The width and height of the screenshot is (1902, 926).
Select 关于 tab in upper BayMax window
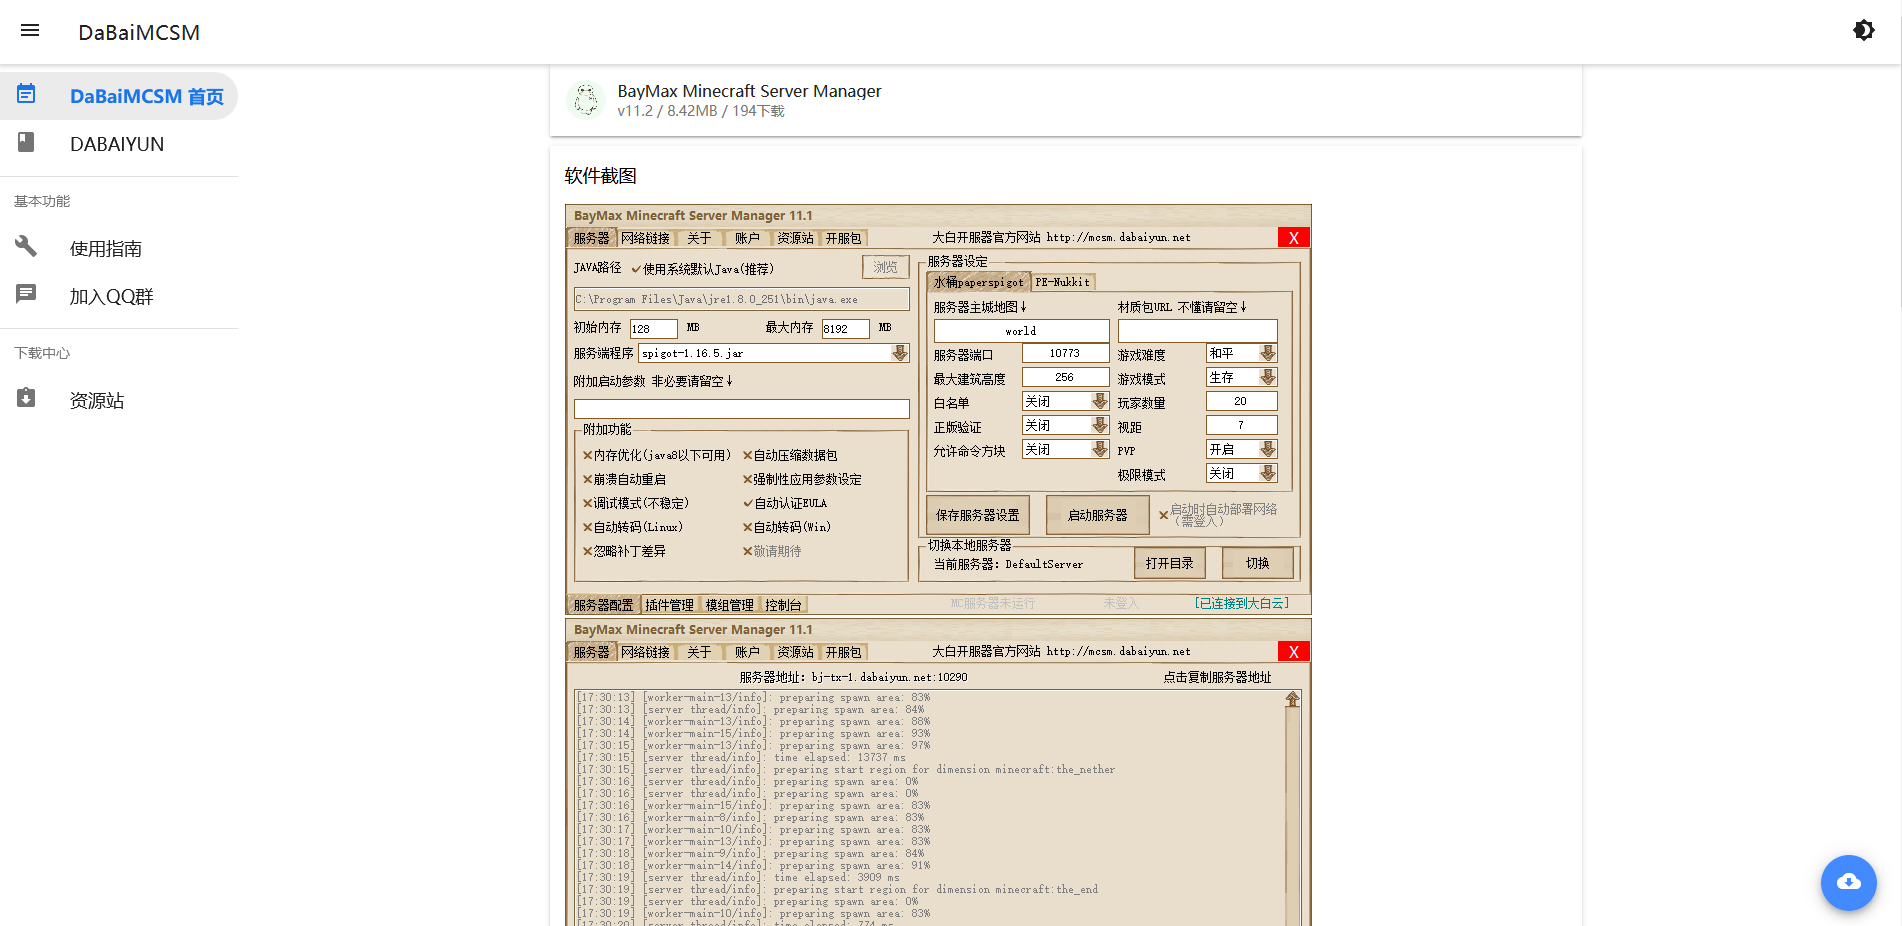tap(699, 238)
